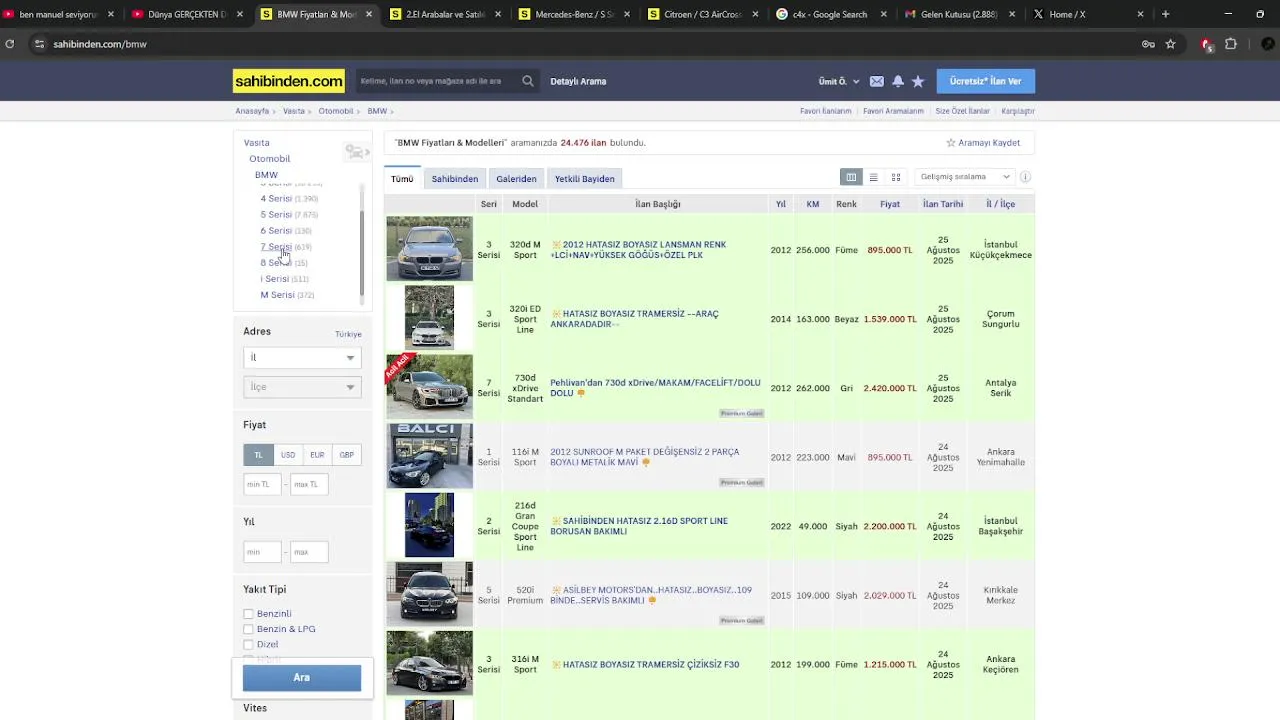Image resolution: width=1280 pixels, height=720 pixels.
Task: Switch to grid gallery view icon
Action: click(896, 177)
